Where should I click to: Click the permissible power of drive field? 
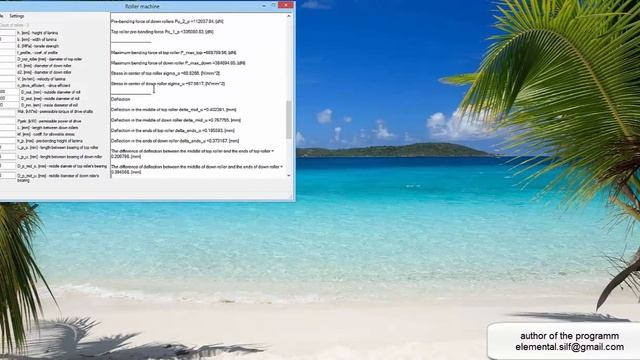click(x=8, y=121)
